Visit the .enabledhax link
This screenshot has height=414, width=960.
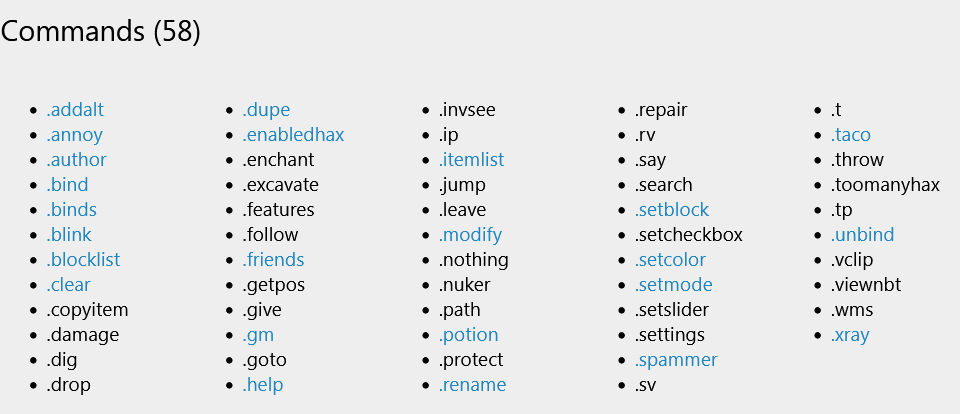tap(293, 135)
